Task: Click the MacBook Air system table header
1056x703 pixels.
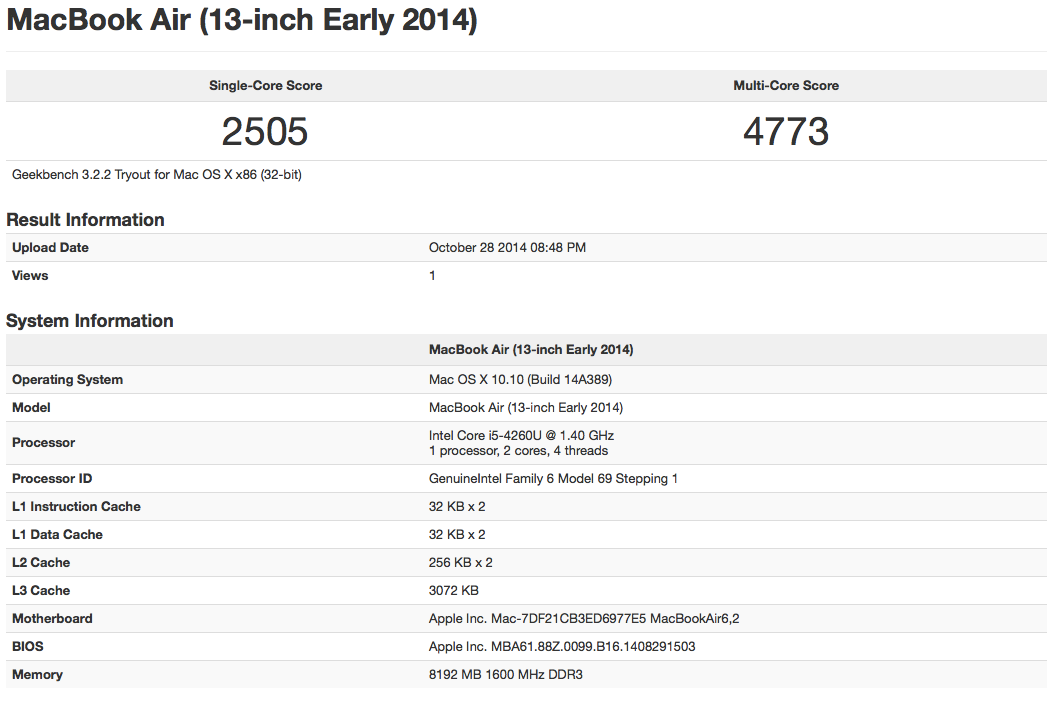Action: (531, 350)
